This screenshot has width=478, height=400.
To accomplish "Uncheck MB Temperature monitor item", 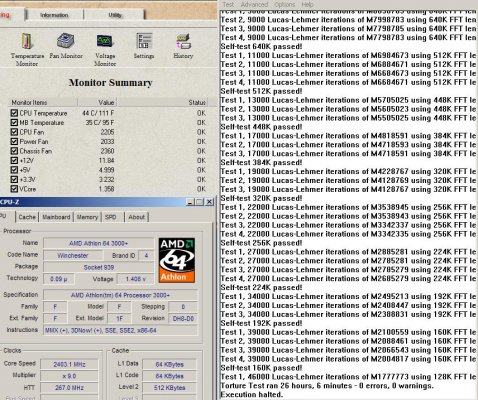I will (x=14, y=123).
